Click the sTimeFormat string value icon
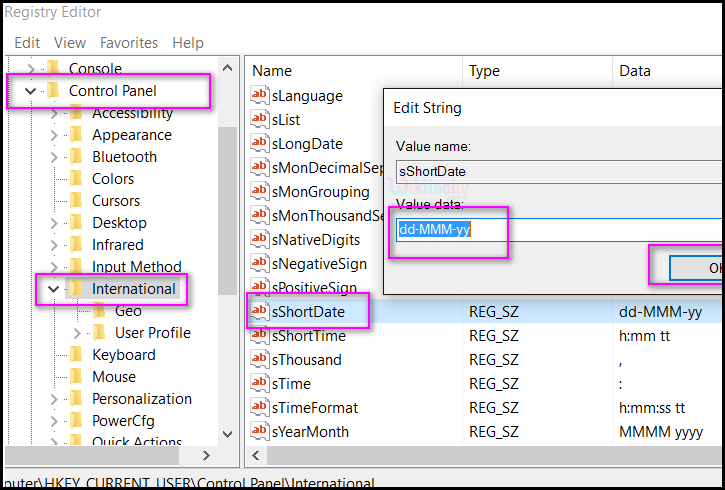This screenshot has width=725, height=490. [x=260, y=408]
